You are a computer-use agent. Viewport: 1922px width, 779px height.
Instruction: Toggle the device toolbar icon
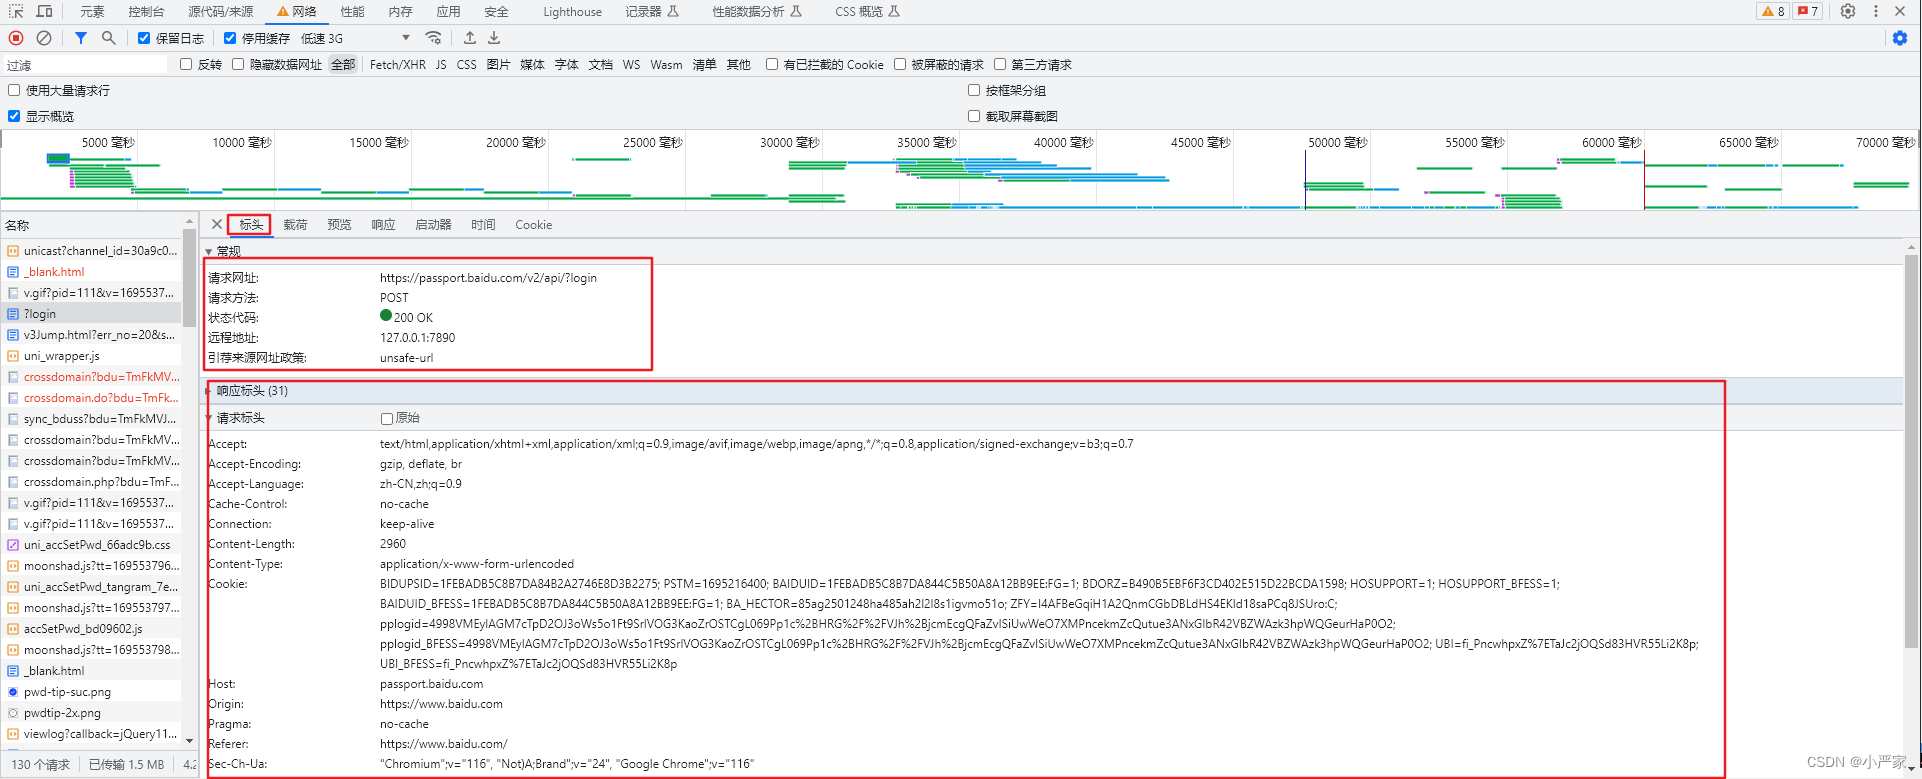pos(44,11)
